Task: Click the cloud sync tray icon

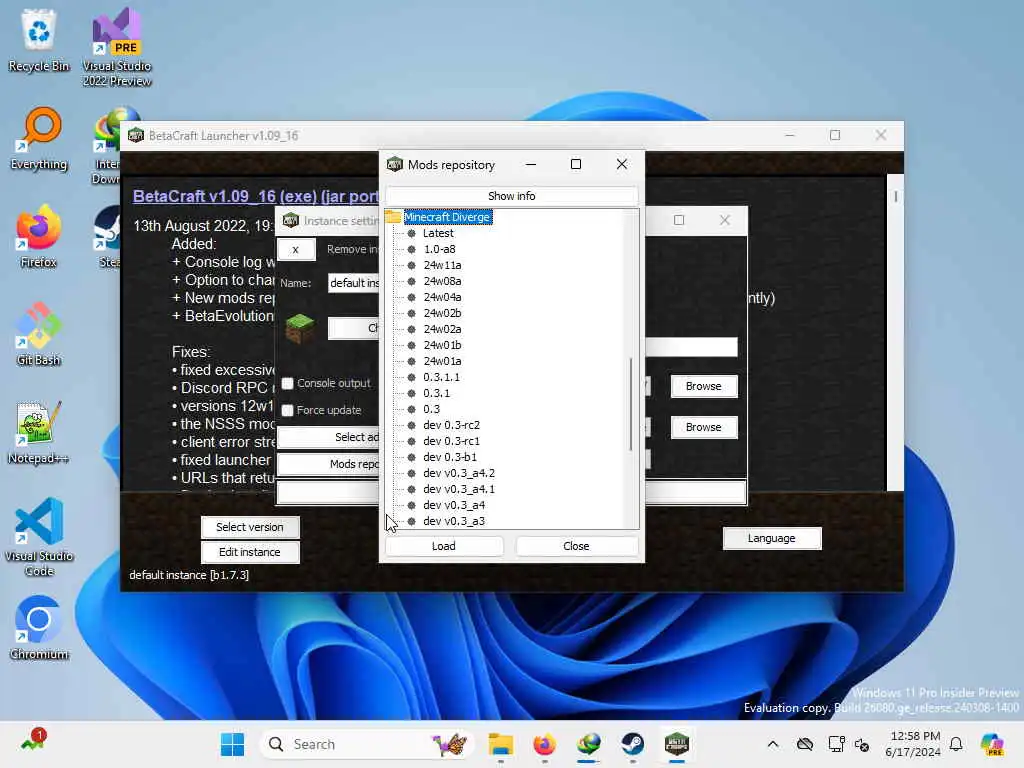Action: click(x=805, y=744)
